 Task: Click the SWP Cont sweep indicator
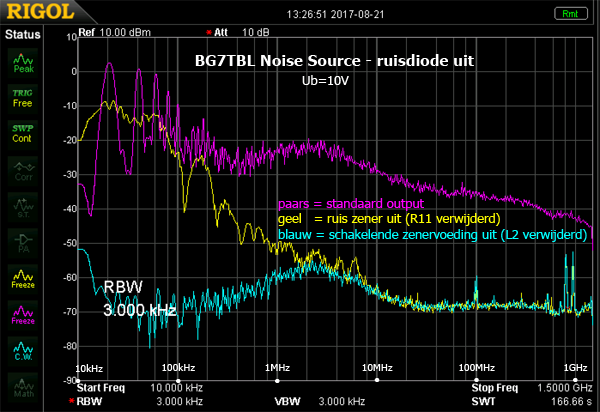[23, 134]
